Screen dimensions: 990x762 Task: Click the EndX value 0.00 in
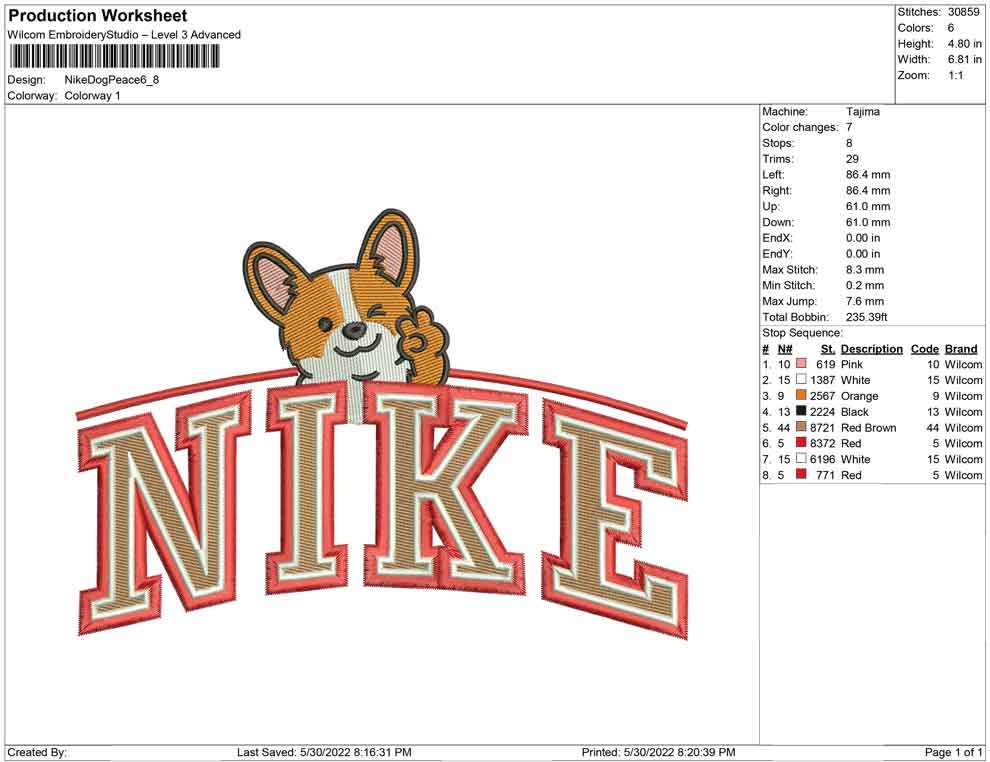863,237
